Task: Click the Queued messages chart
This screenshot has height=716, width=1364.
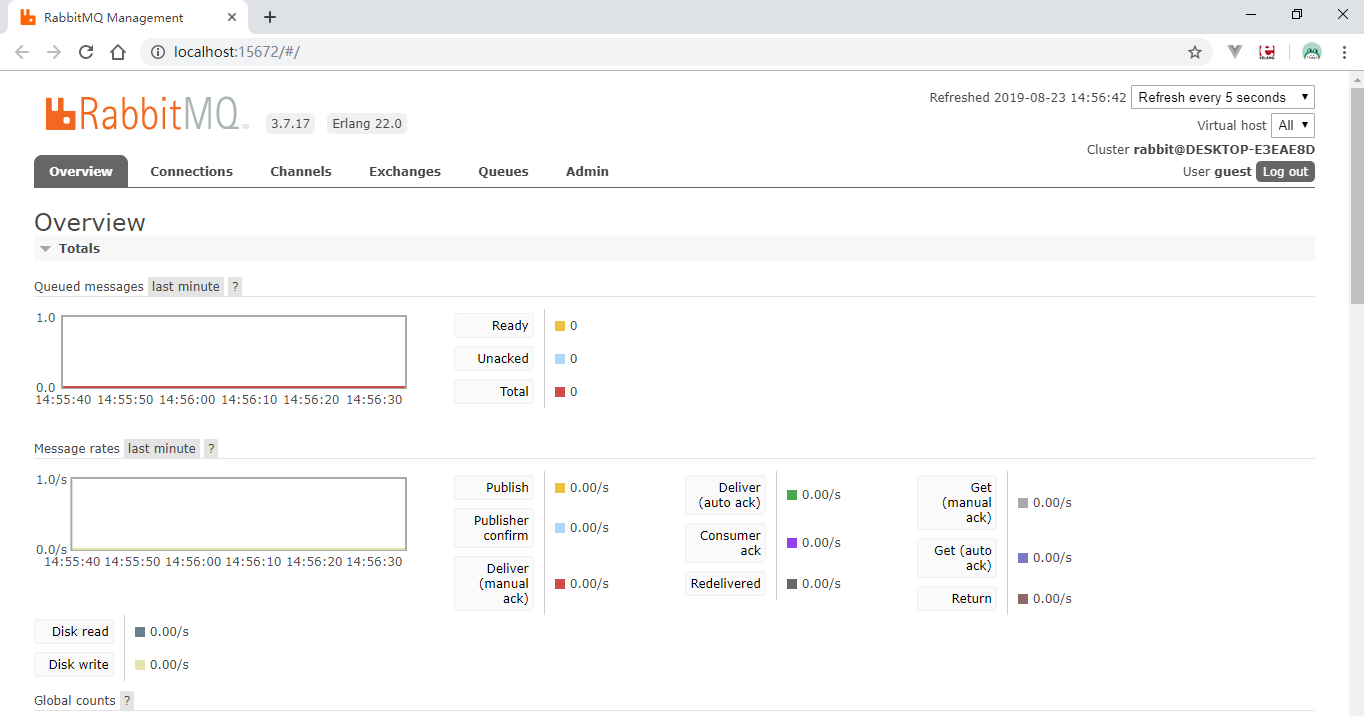Action: tap(234, 352)
